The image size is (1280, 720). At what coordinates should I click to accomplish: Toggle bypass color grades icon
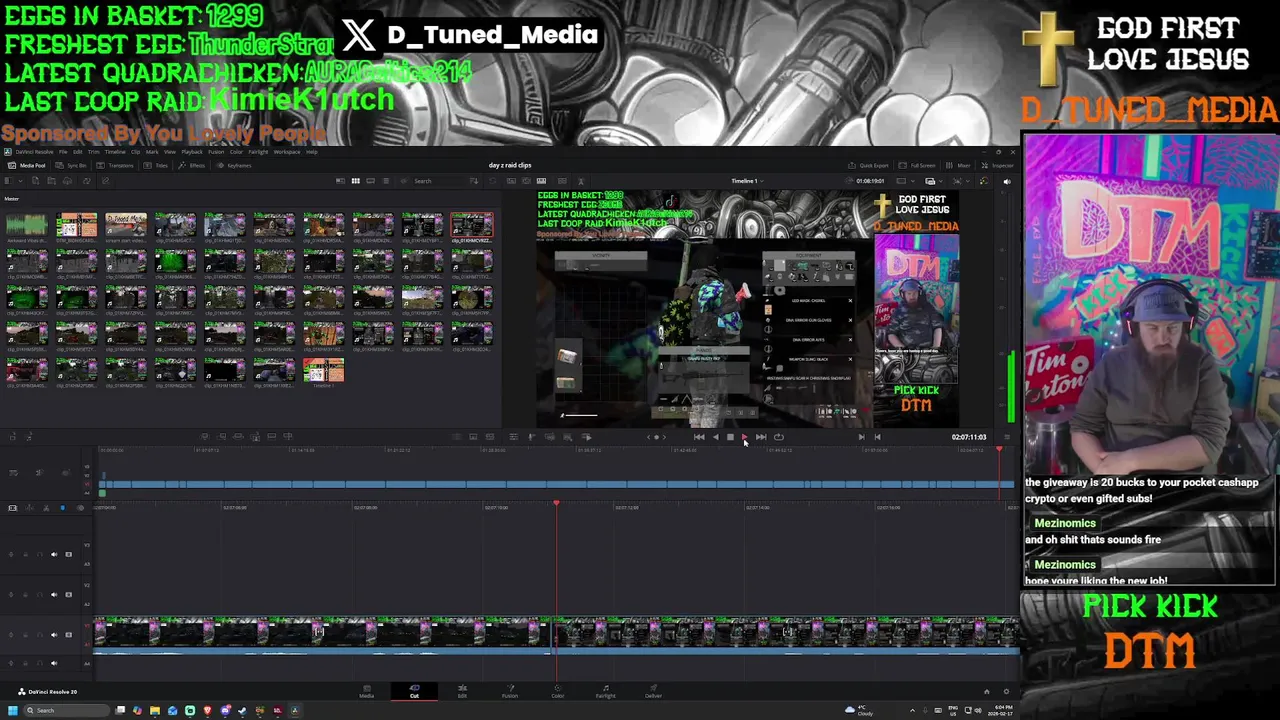point(983,181)
